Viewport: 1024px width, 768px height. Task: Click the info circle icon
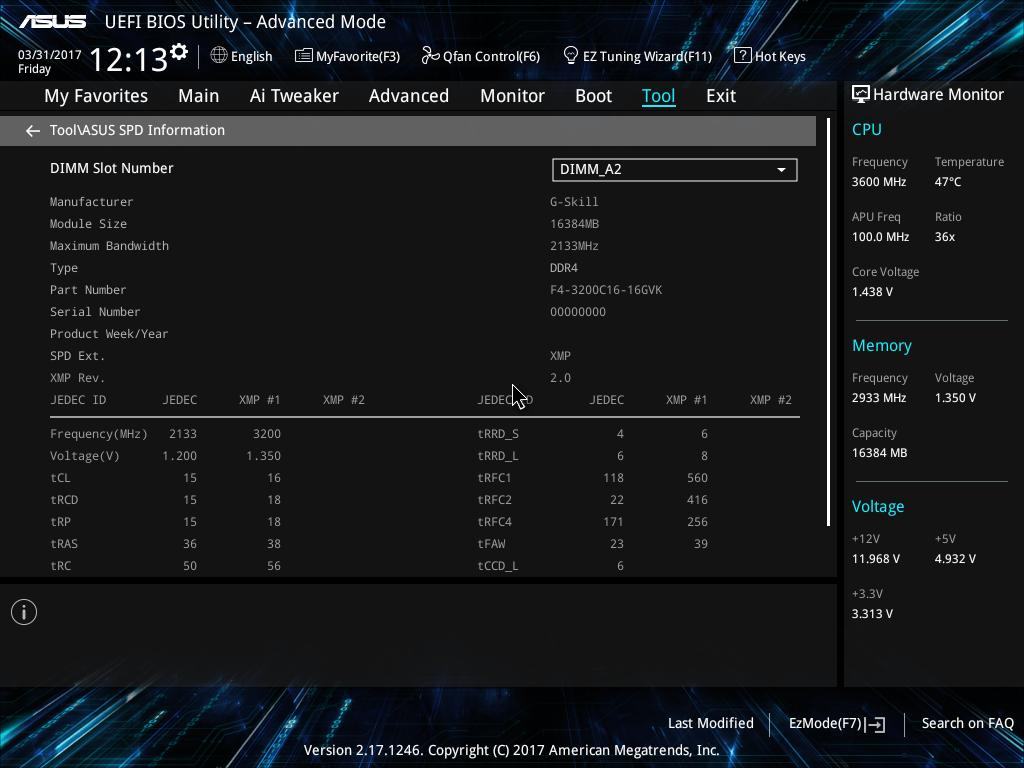click(24, 612)
